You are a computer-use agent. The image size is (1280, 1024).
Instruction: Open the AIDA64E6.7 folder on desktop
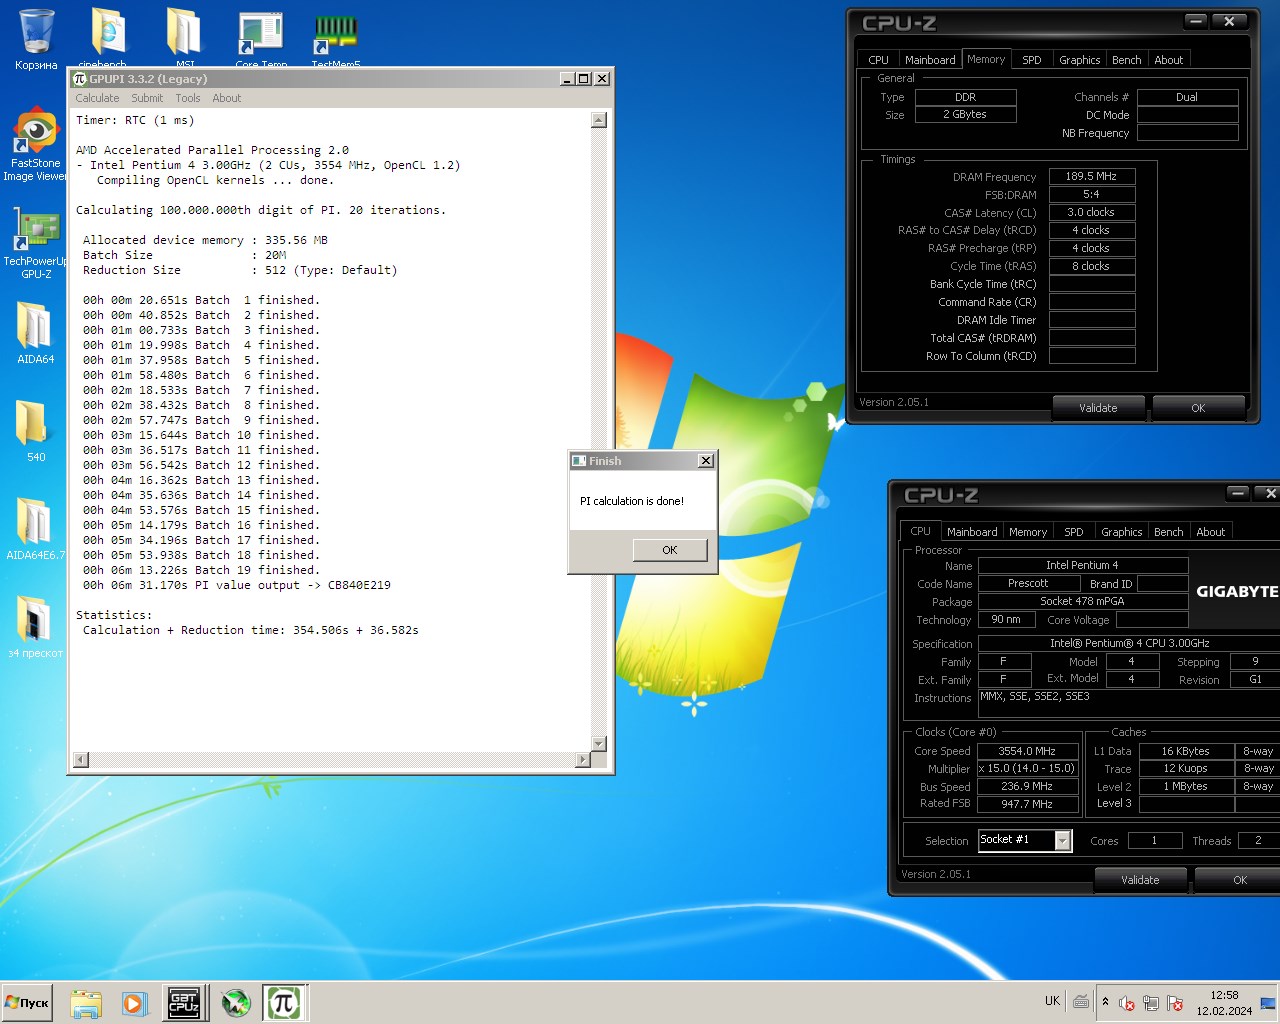pyautogui.click(x=35, y=530)
